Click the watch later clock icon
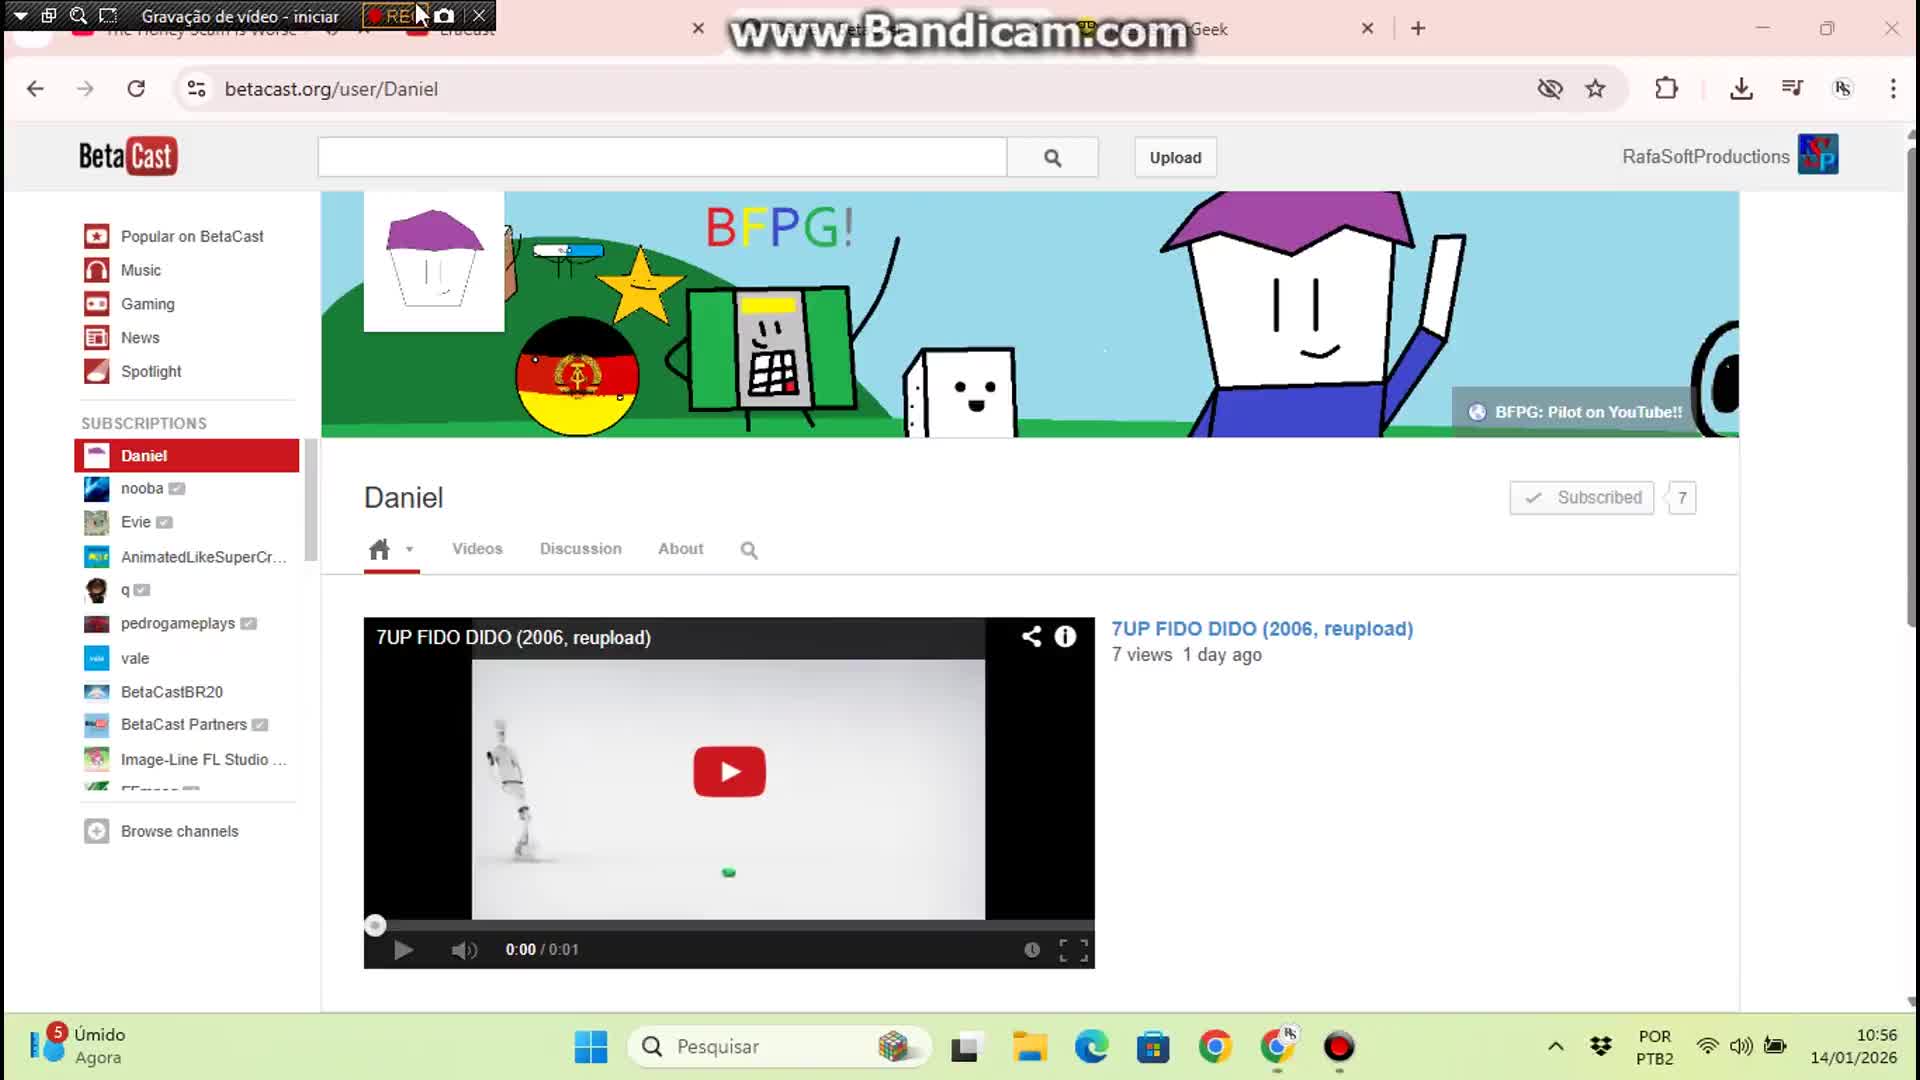This screenshot has height=1080, width=1920. pyautogui.click(x=1031, y=950)
